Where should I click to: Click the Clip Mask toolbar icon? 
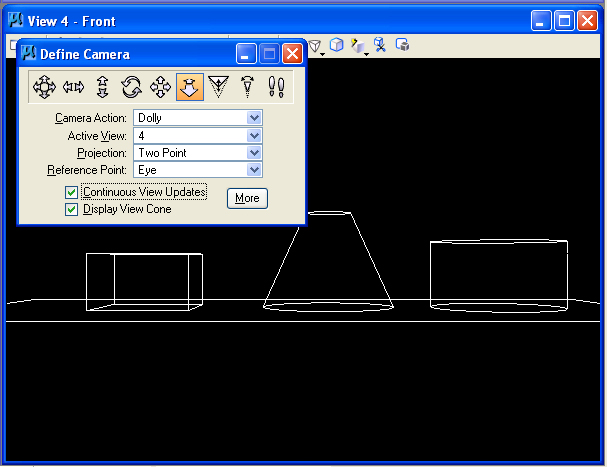pyautogui.click(x=402, y=45)
